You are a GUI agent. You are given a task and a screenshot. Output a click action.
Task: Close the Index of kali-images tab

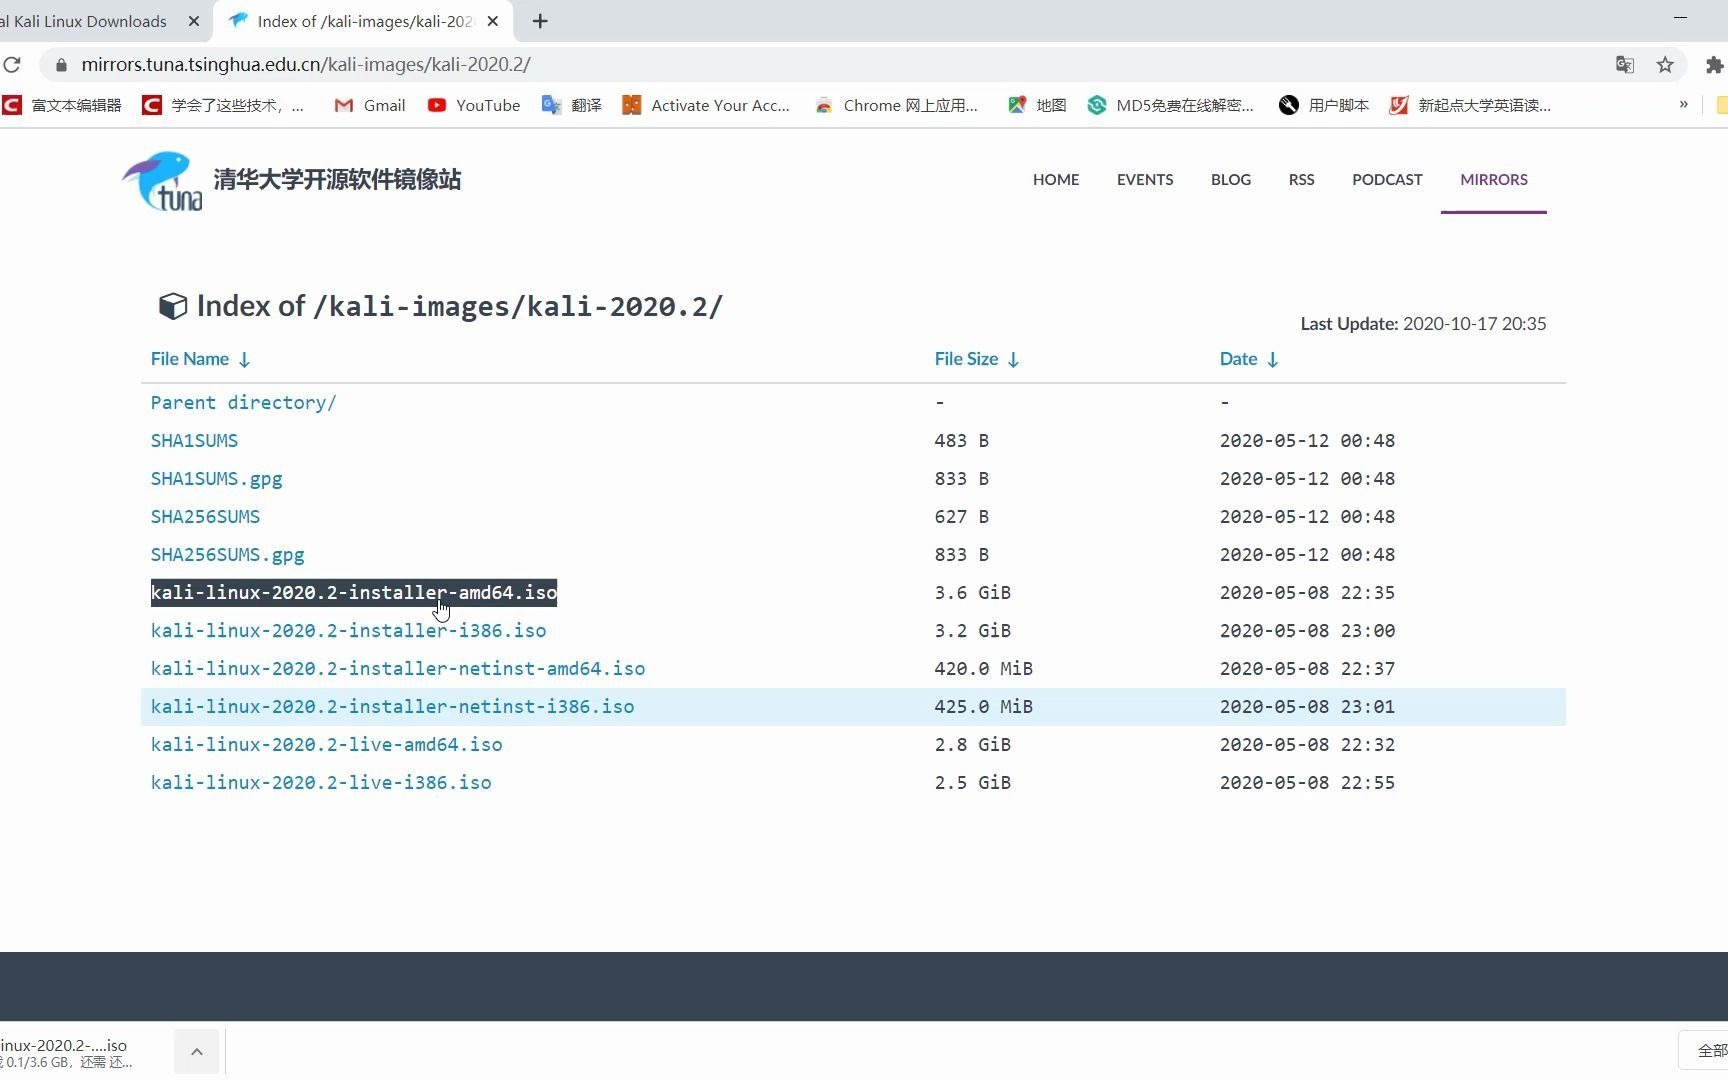492,21
